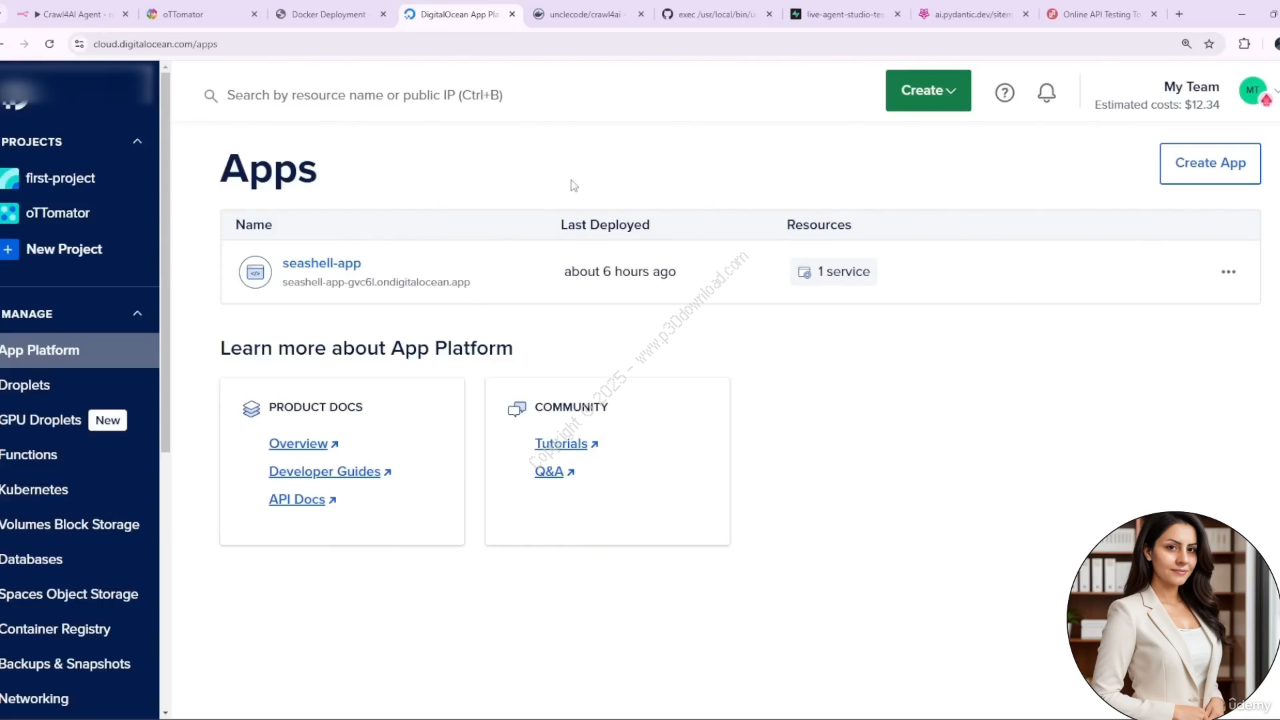Close the Online API Testing tab
1280x720 pixels.
coord(1154,14)
